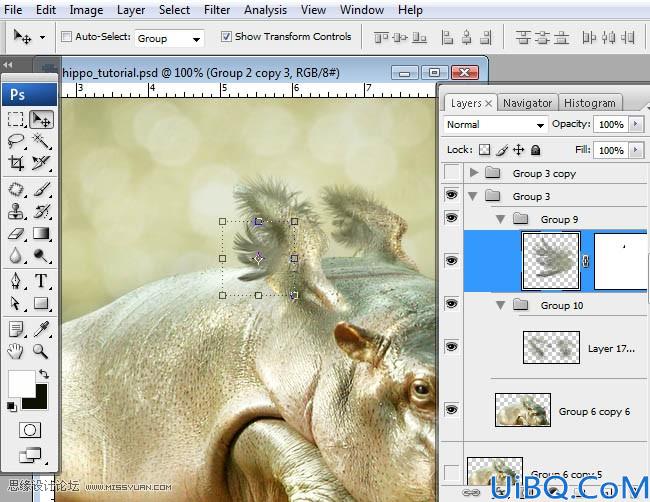Switch to the Navigator tab

(x=527, y=103)
